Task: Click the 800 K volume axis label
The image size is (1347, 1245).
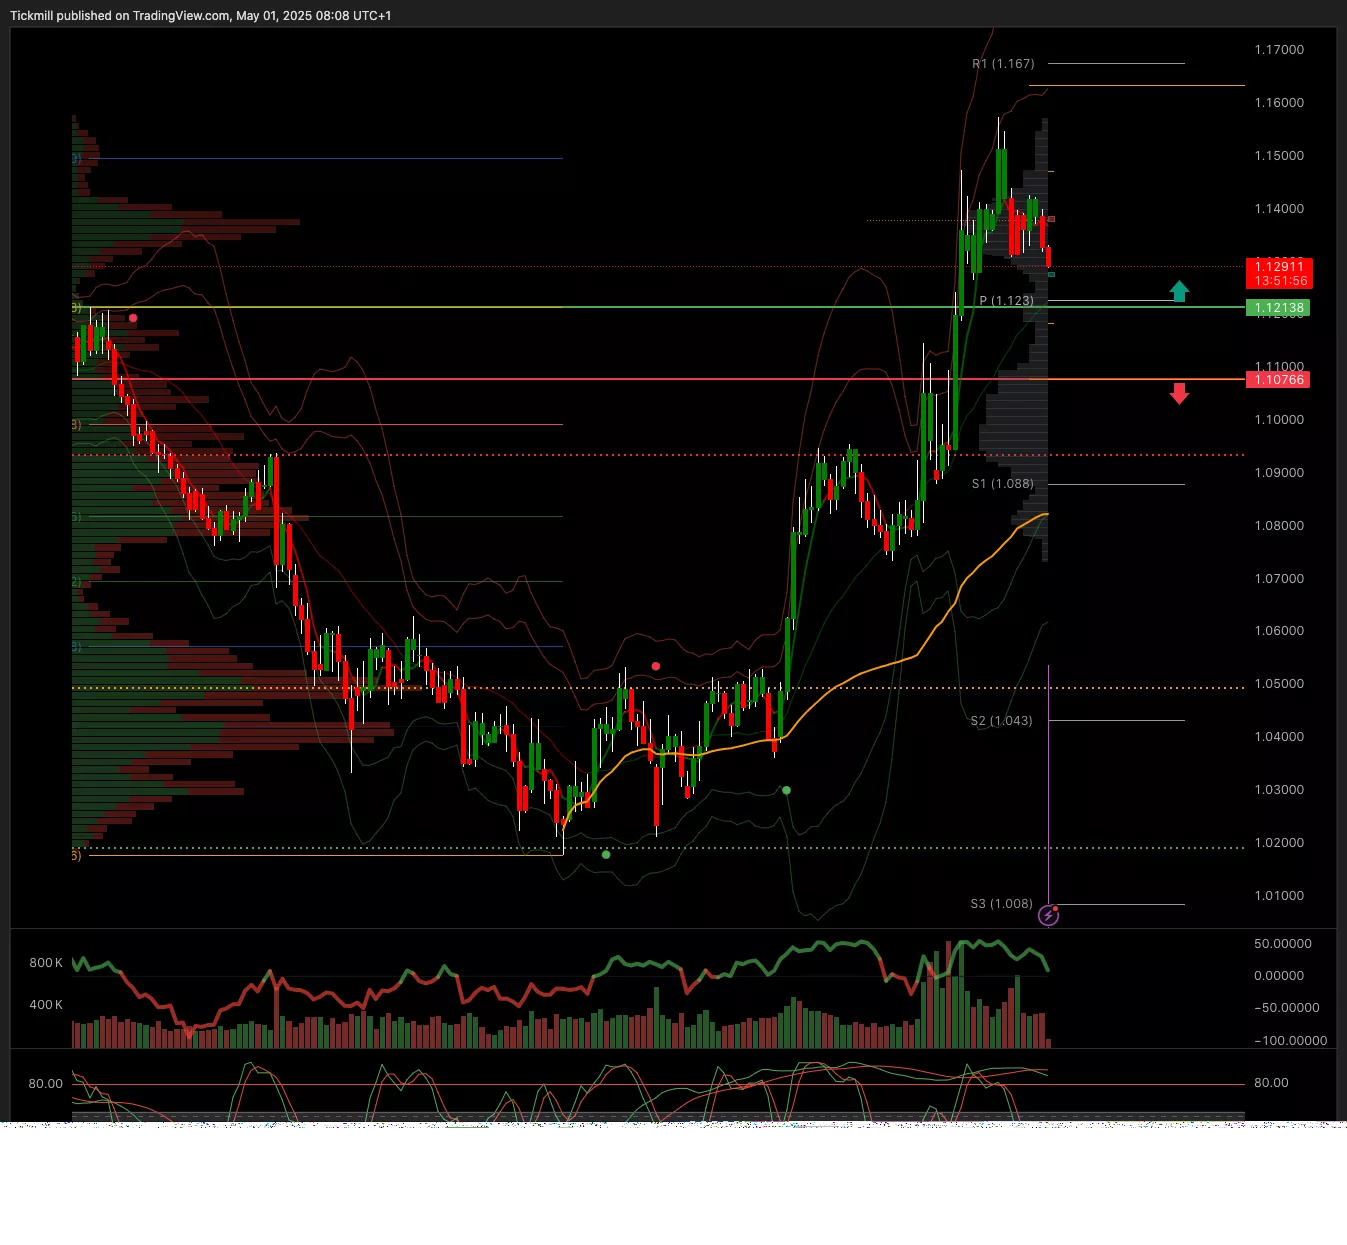Action: coord(46,963)
